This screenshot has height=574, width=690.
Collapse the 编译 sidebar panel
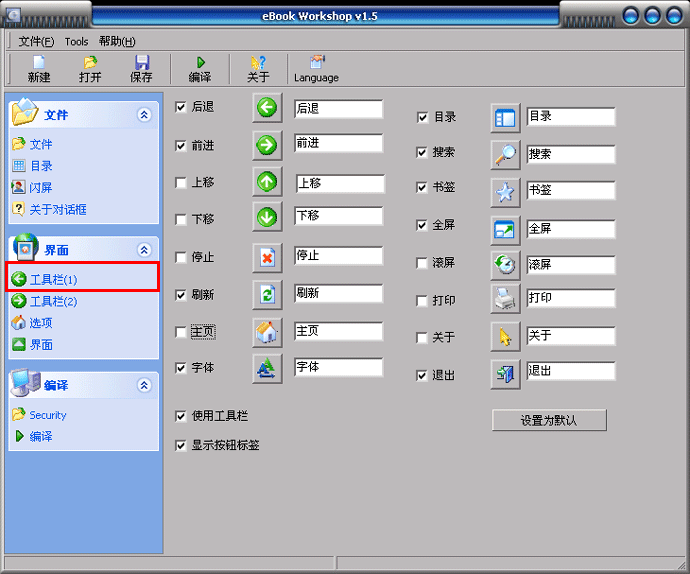144,385
